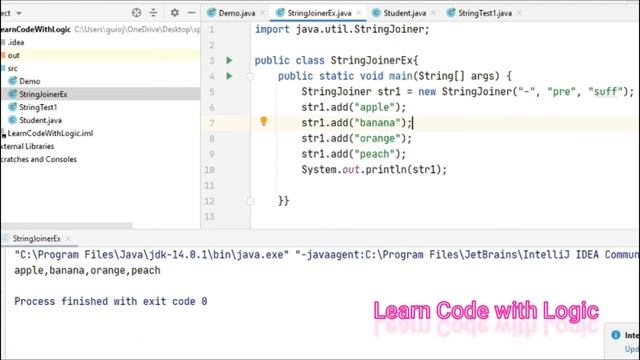
Task: Click 'Process finished with exit code 0' text
Action: tap(111, 301)
